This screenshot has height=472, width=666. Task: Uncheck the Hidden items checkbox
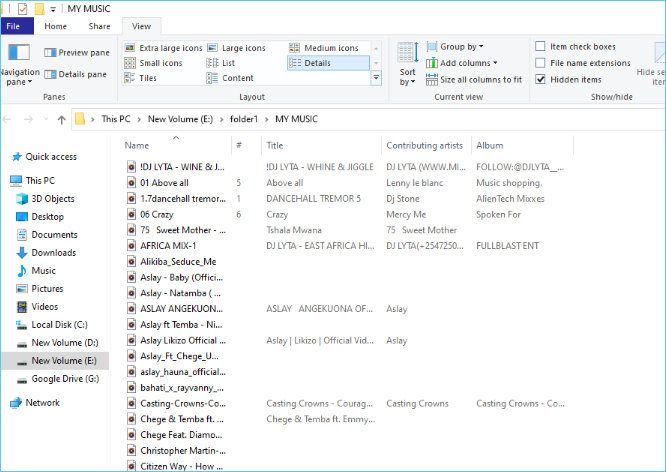pyautogui.click(x=541, y=79)
